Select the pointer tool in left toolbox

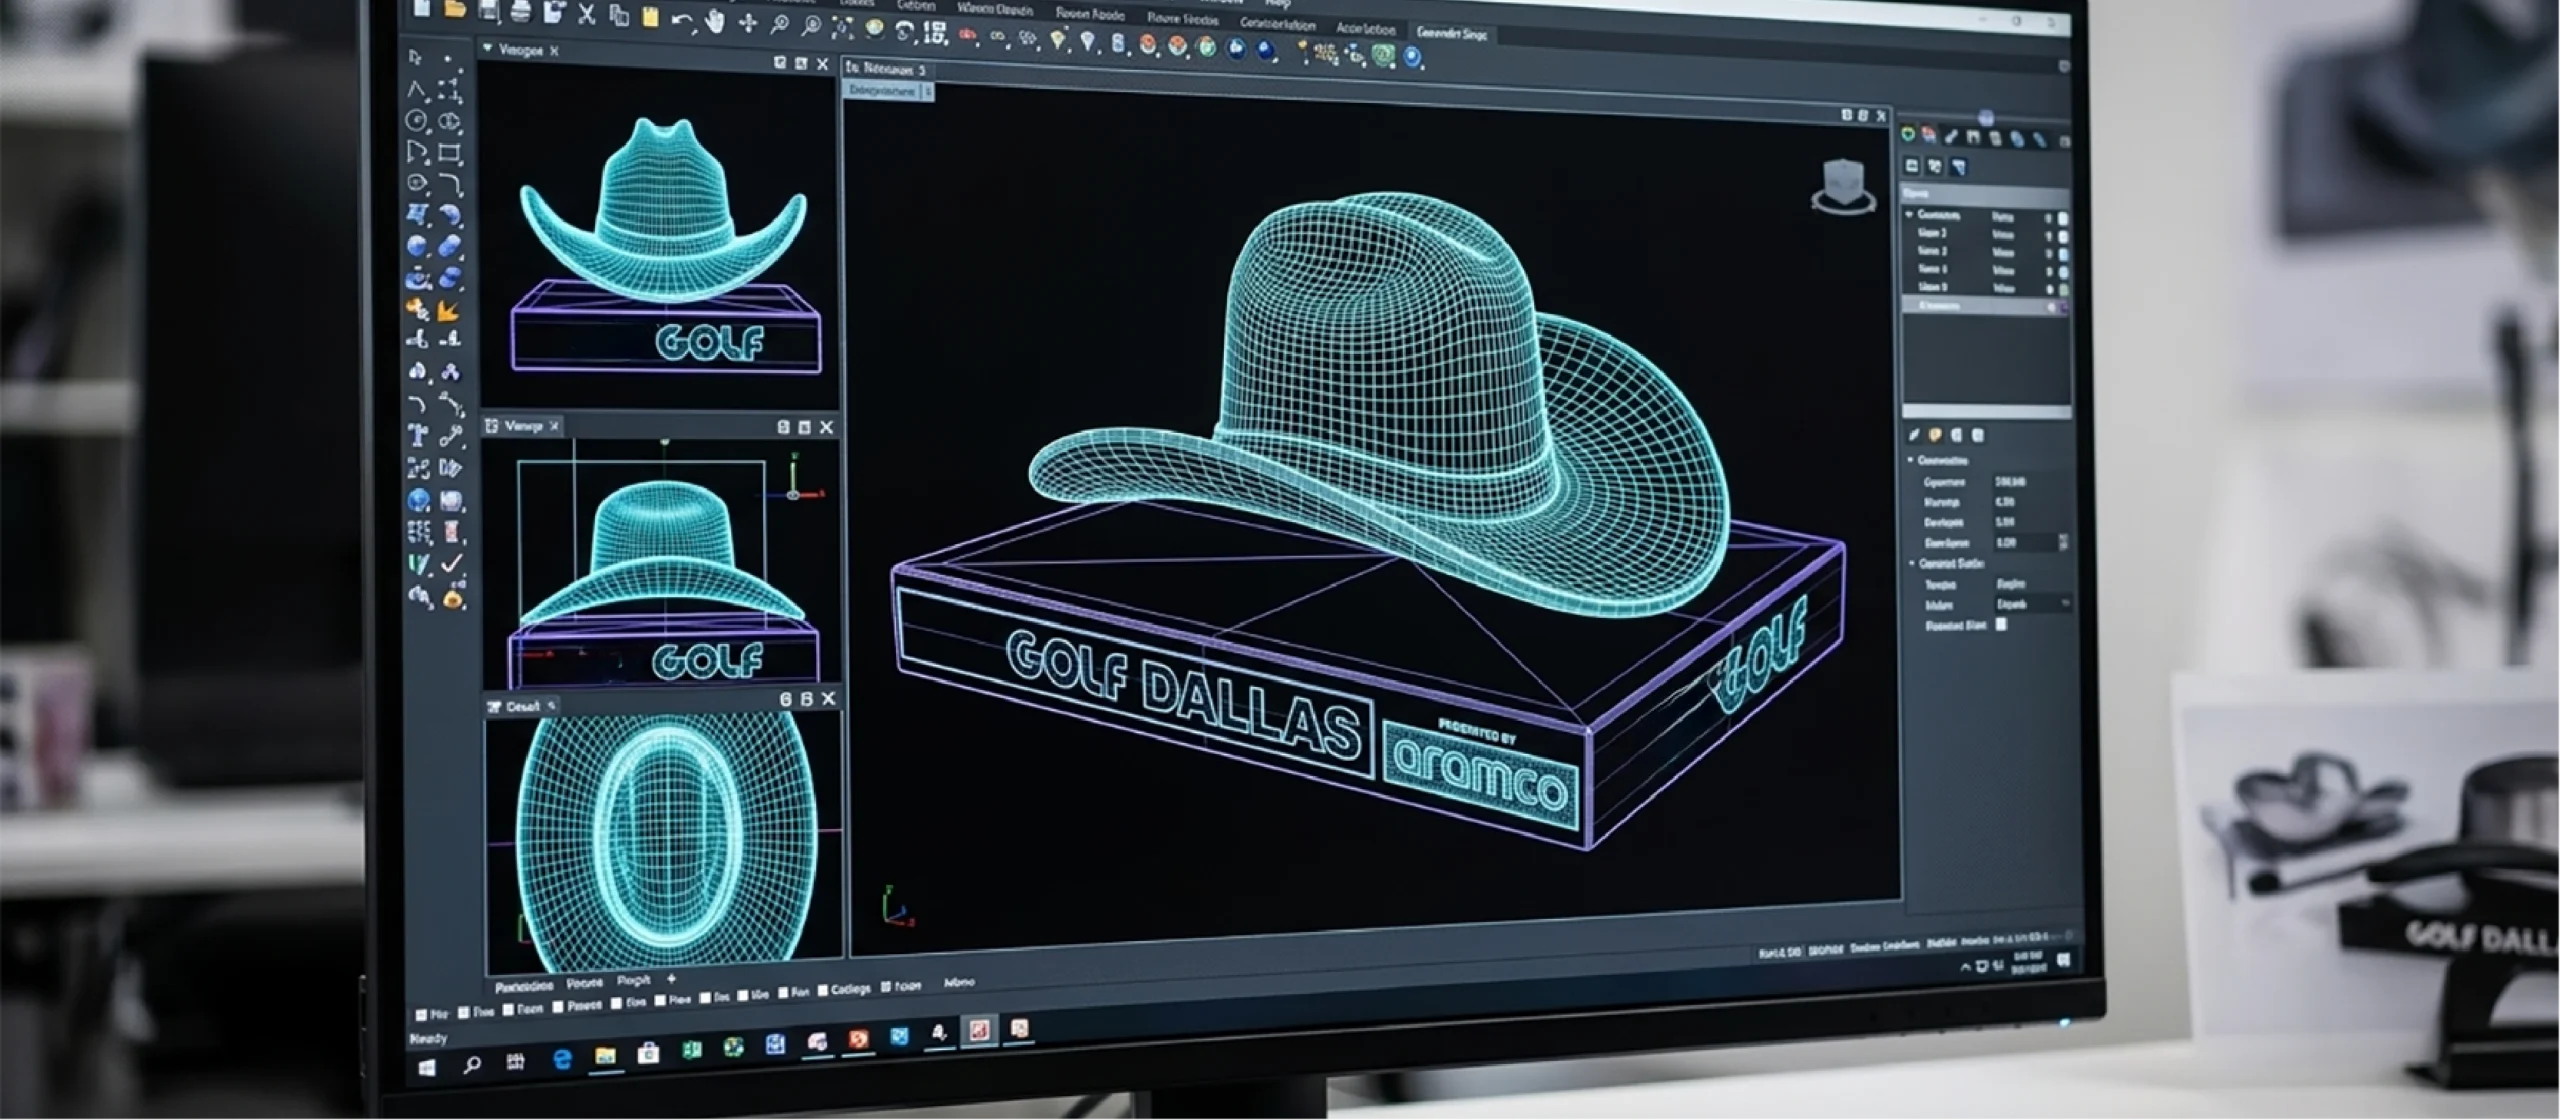pyautogui.click(x=416, y=58)
